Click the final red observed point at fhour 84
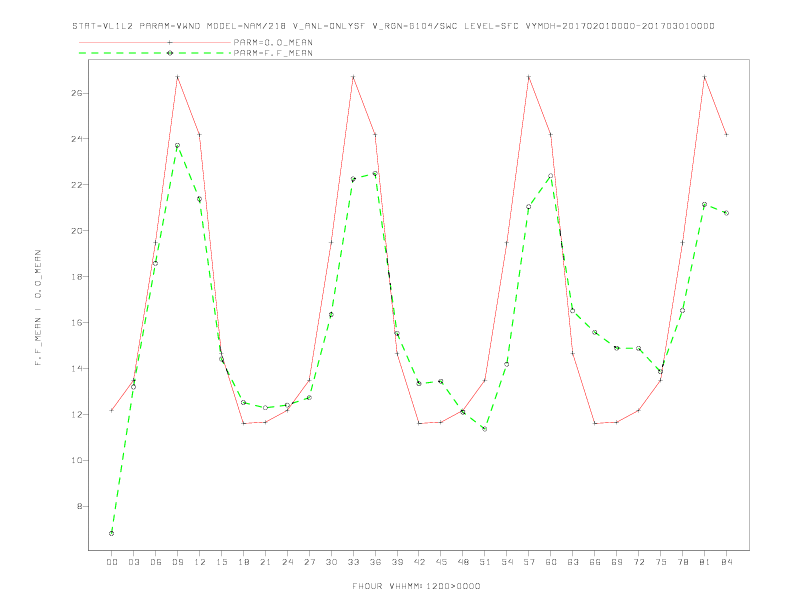The height and width of the screenshot is (612, 792). 726,134
